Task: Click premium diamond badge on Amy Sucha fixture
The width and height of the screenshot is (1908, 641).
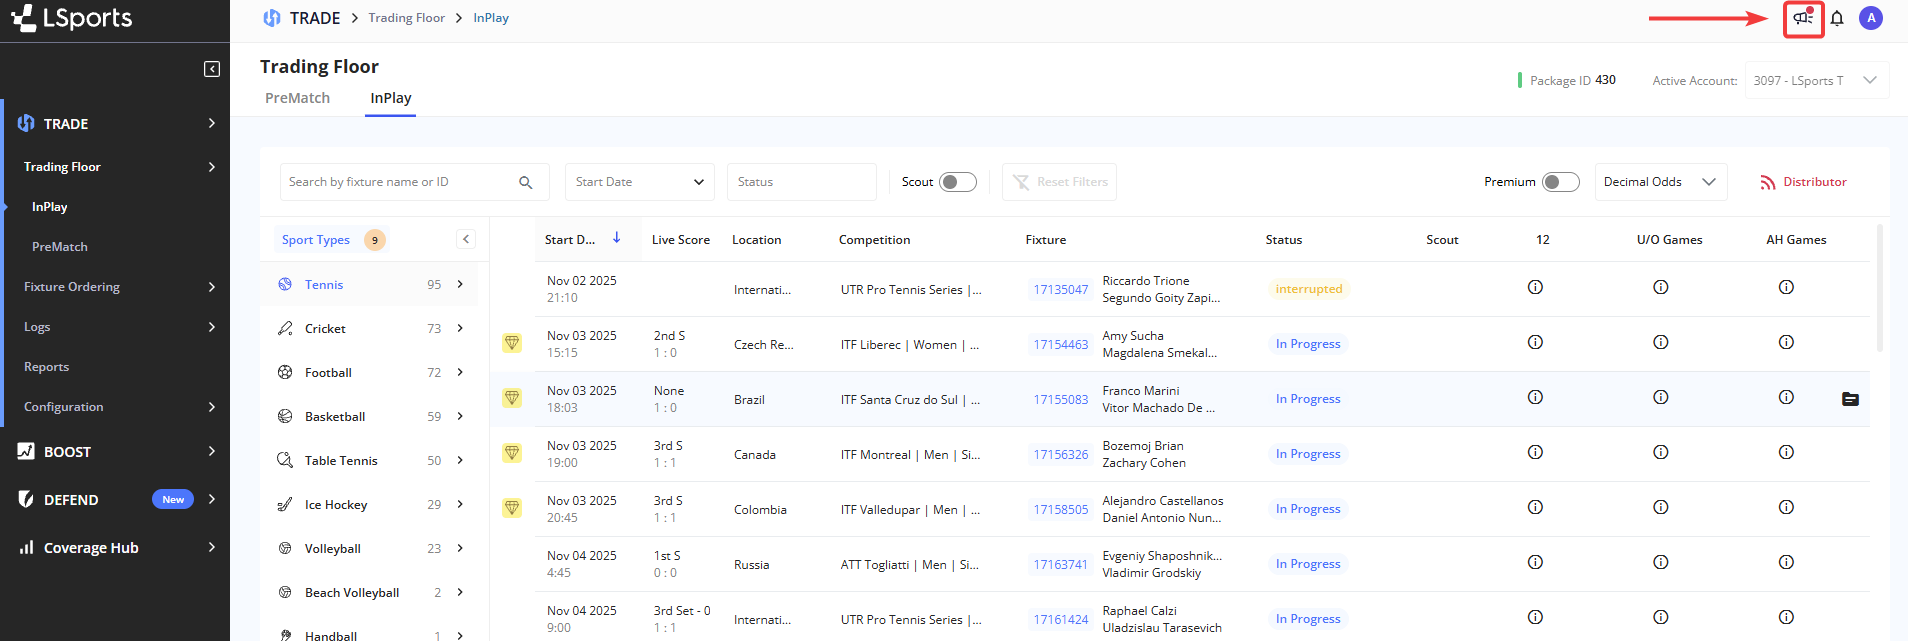Action: tap(512, 344)
